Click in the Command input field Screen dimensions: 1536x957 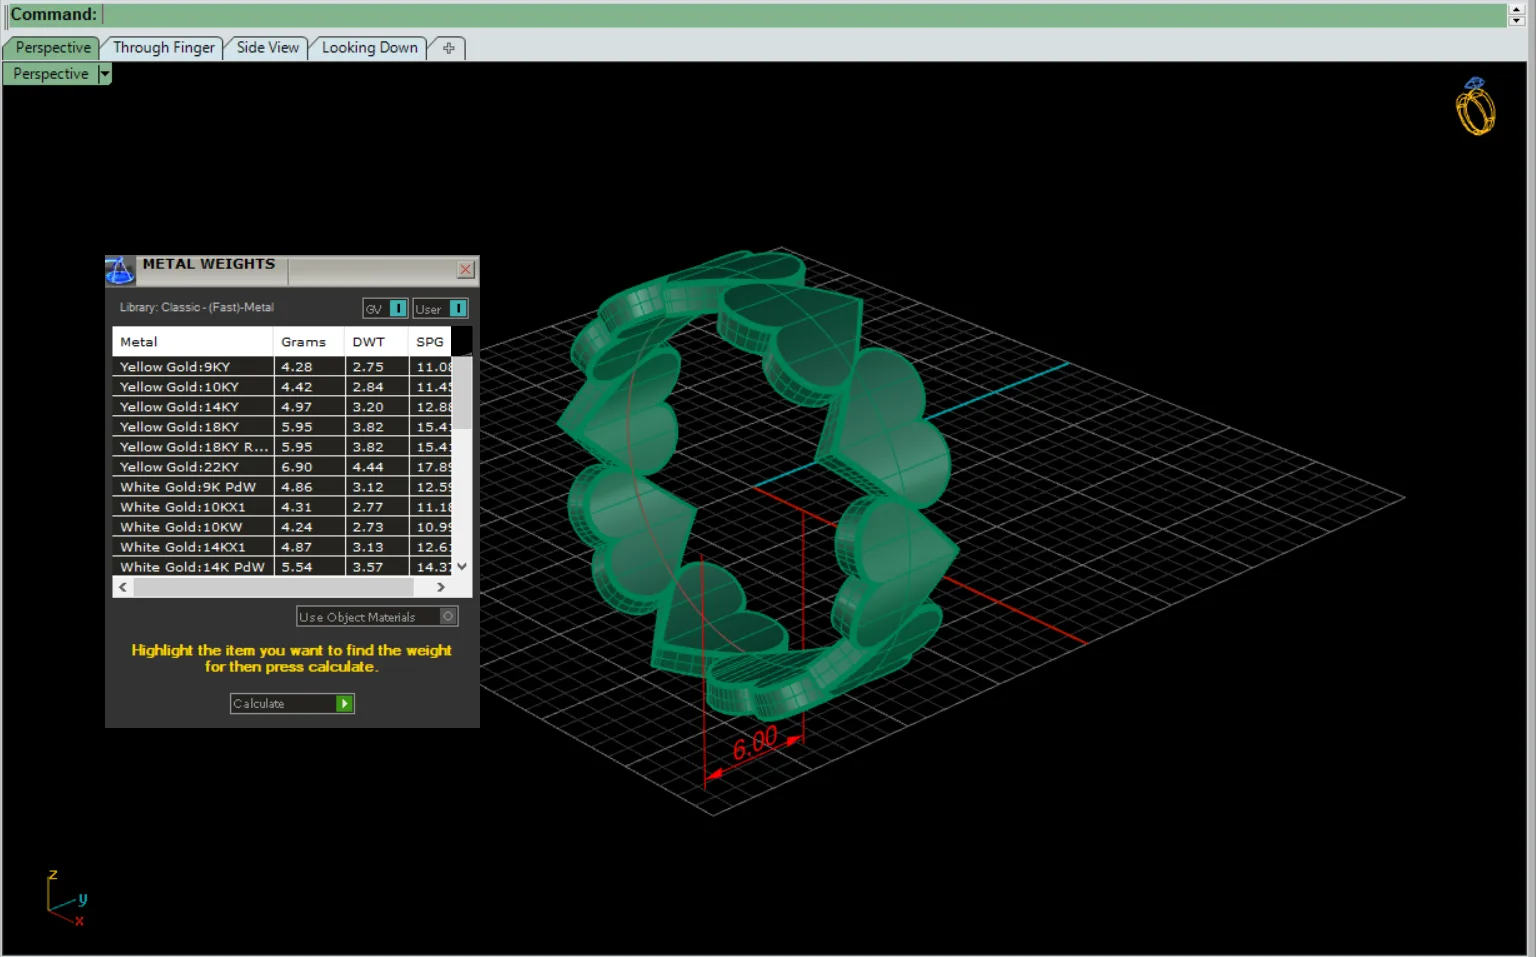[804, 15]
